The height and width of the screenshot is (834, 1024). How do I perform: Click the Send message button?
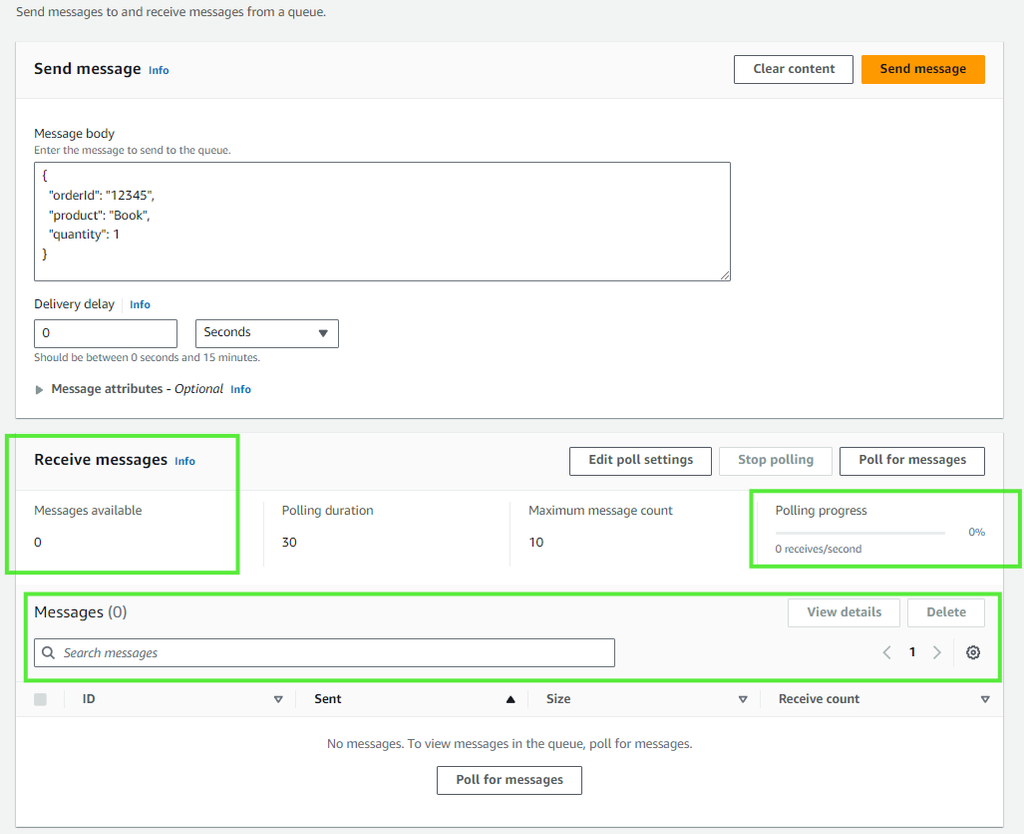922,69
